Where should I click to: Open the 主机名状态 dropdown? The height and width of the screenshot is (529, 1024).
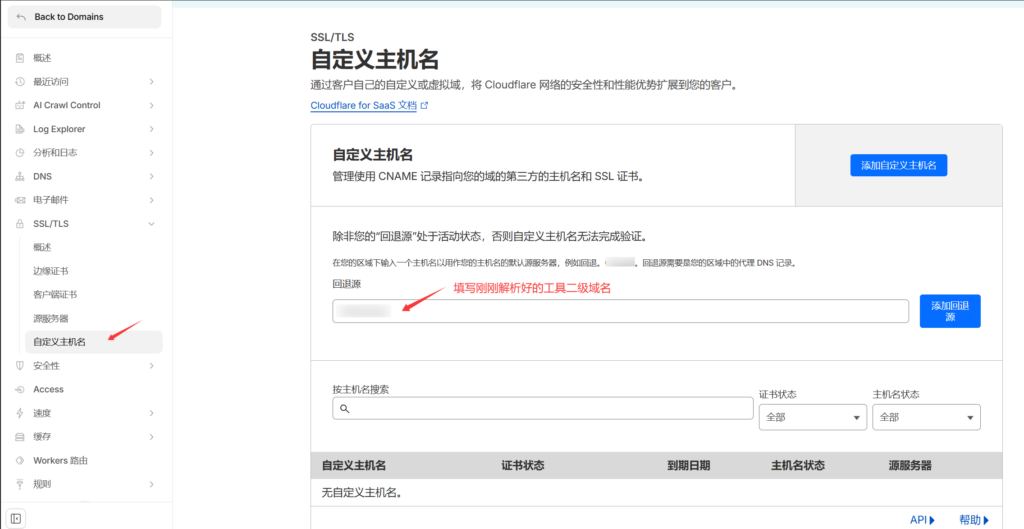(926, 417)
